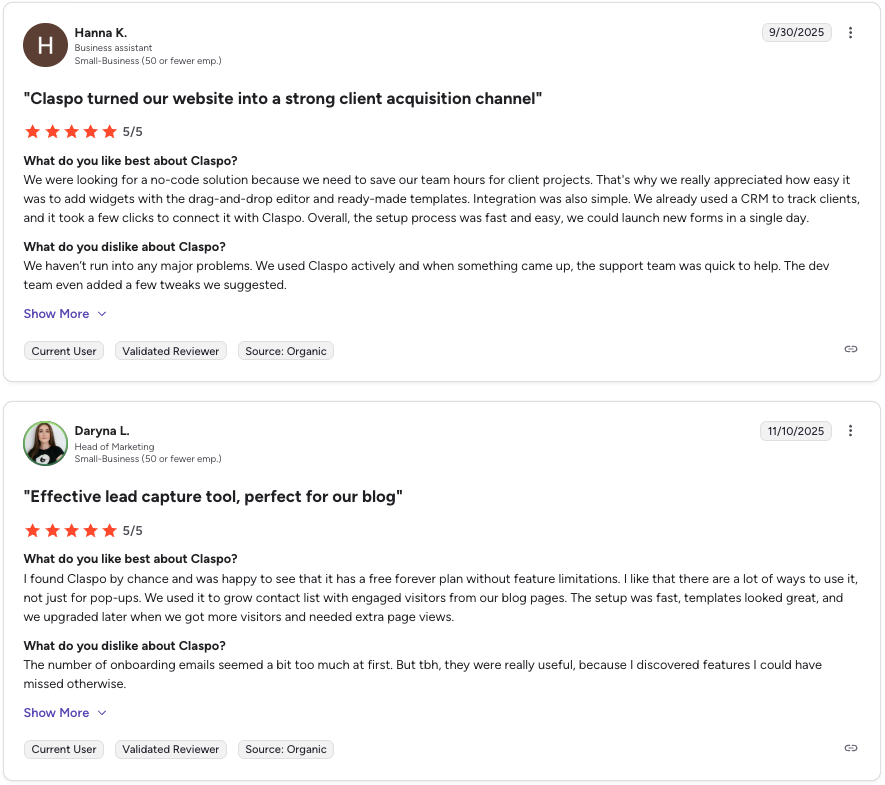Click the star rating on Hanna K.'s review
This screenshot has width=885, height=785.
coord(71,131)
